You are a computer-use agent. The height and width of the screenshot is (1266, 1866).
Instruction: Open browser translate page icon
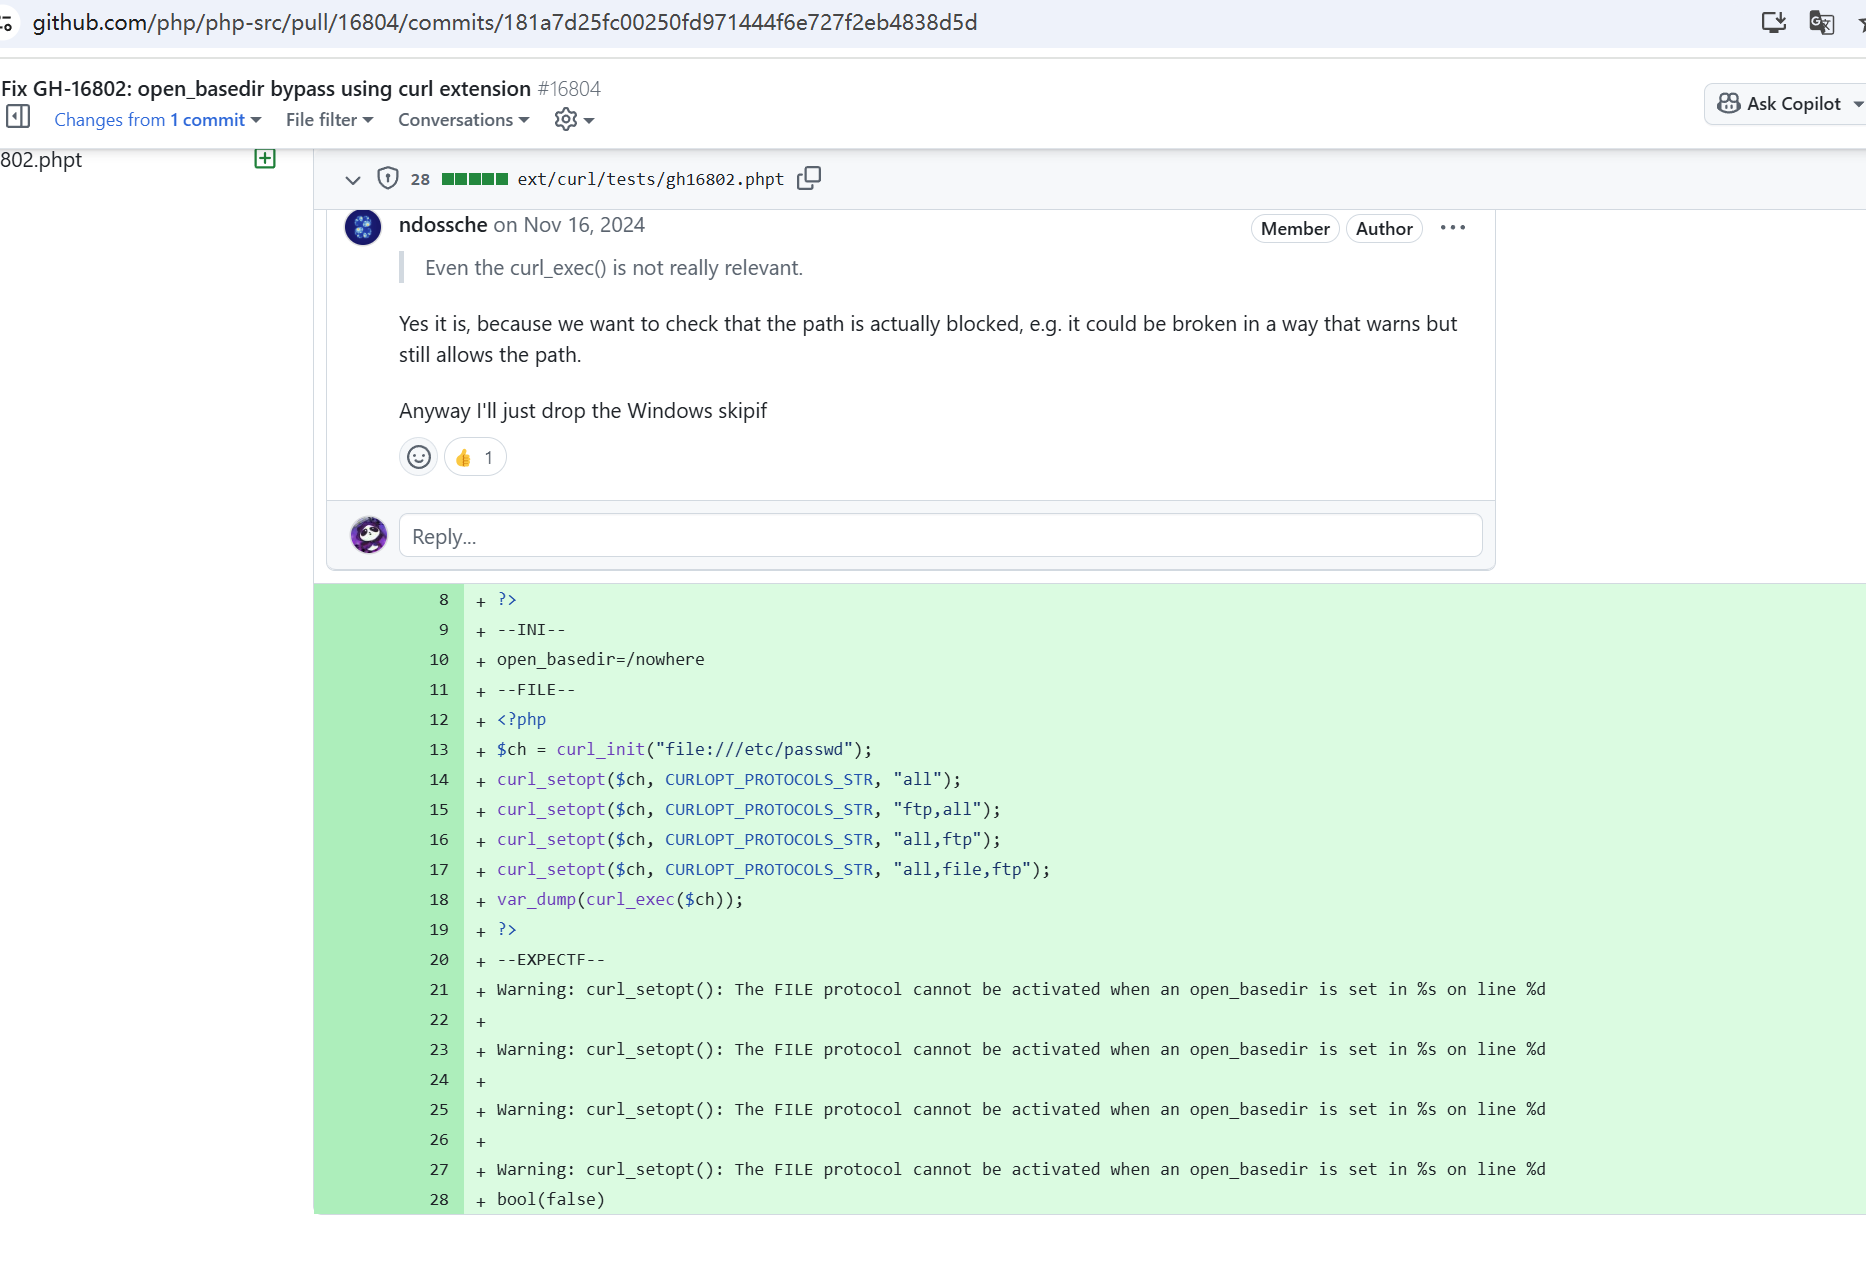(1821, 22)
